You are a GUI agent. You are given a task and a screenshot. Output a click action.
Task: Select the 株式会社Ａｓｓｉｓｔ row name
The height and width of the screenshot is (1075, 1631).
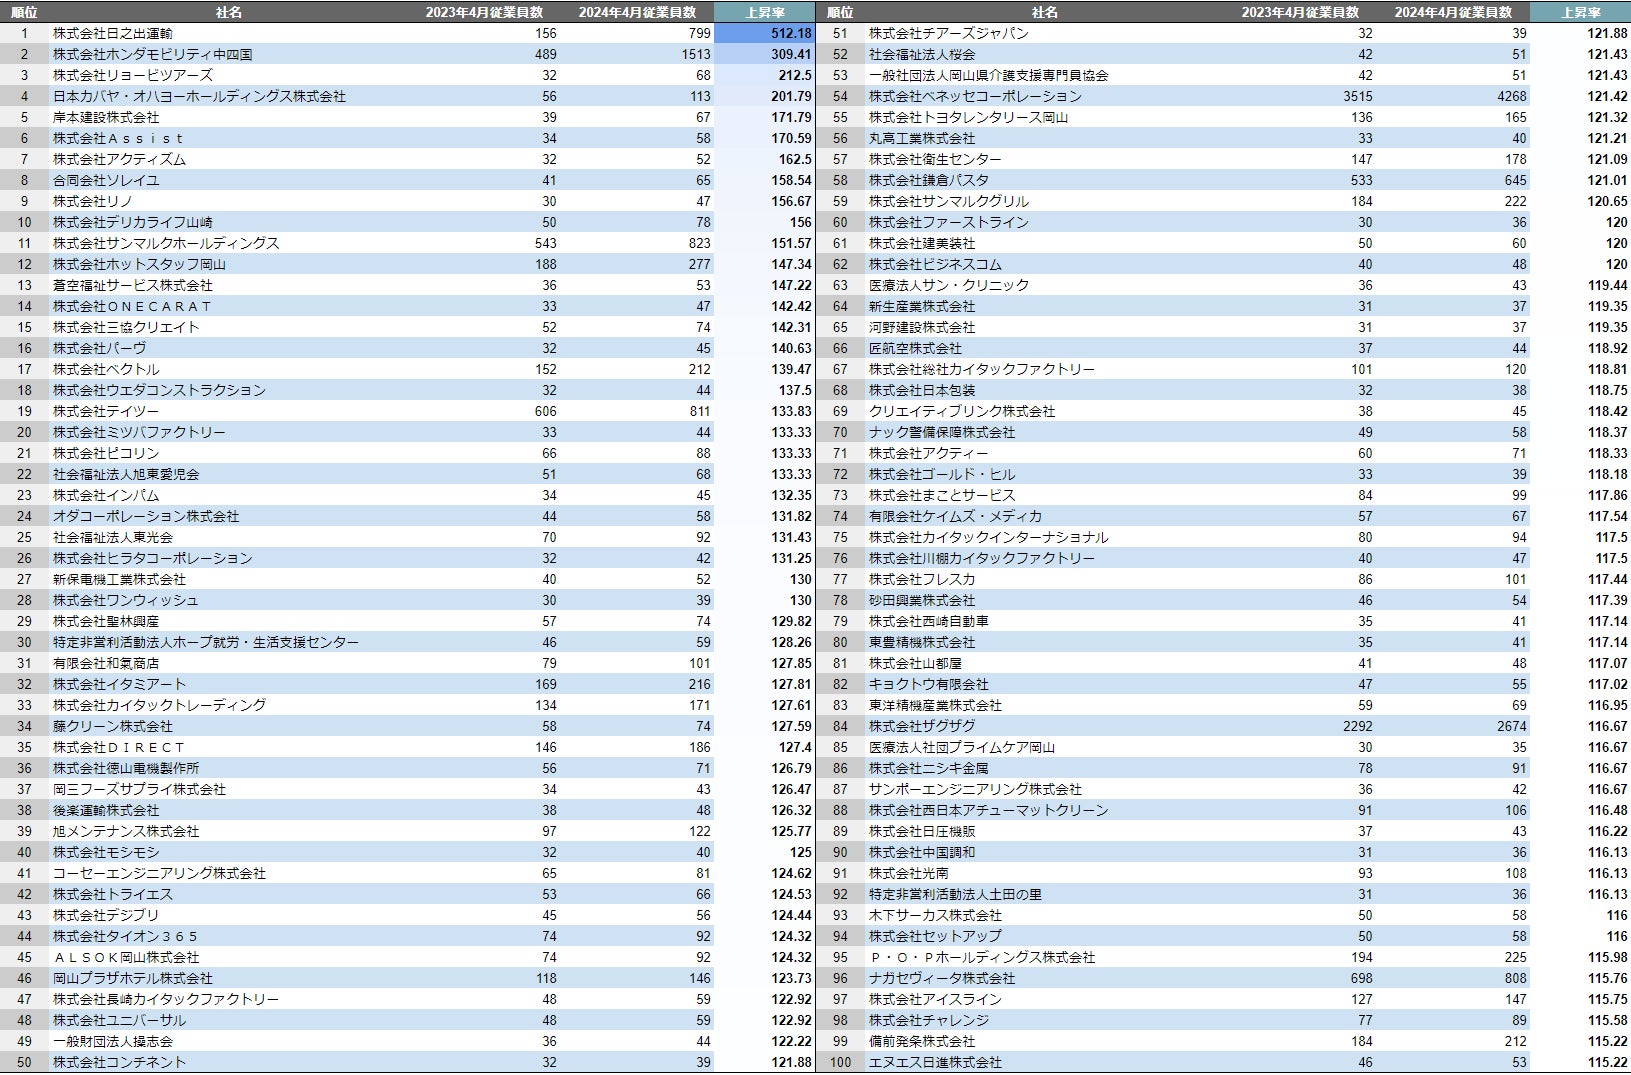tap(119, 138)
